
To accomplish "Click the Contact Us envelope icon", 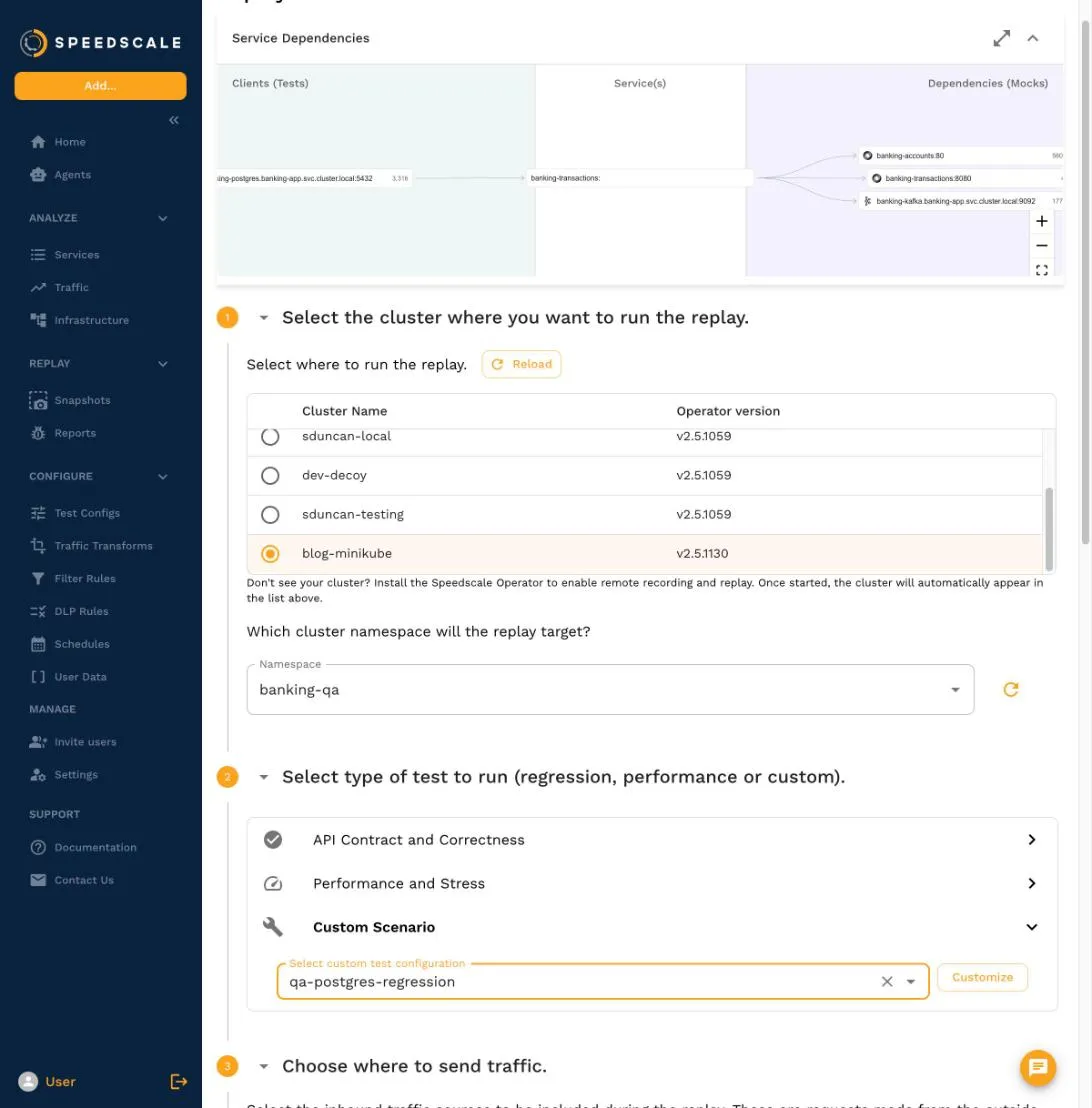I will pyautogui.click(x=38, y=880).
